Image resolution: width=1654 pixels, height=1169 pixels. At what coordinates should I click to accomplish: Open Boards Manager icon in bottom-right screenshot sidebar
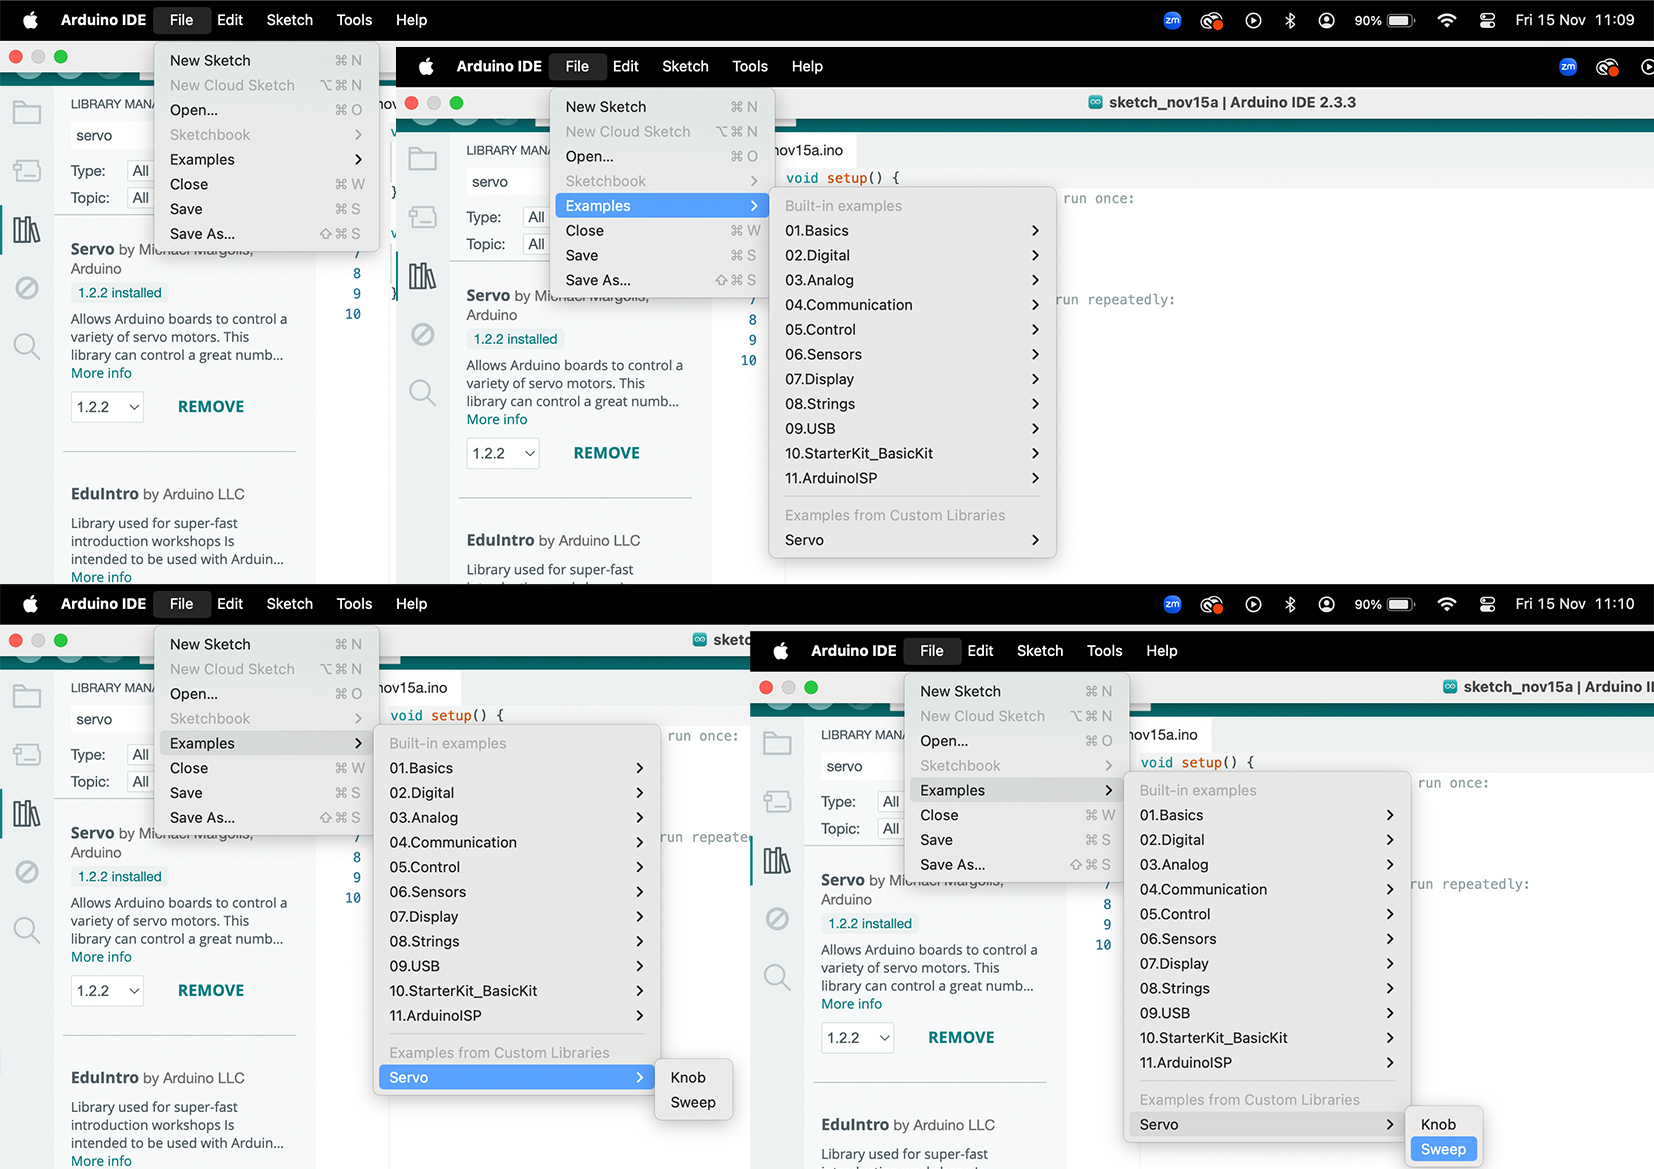pyautogui.click(x=777, y=801)
